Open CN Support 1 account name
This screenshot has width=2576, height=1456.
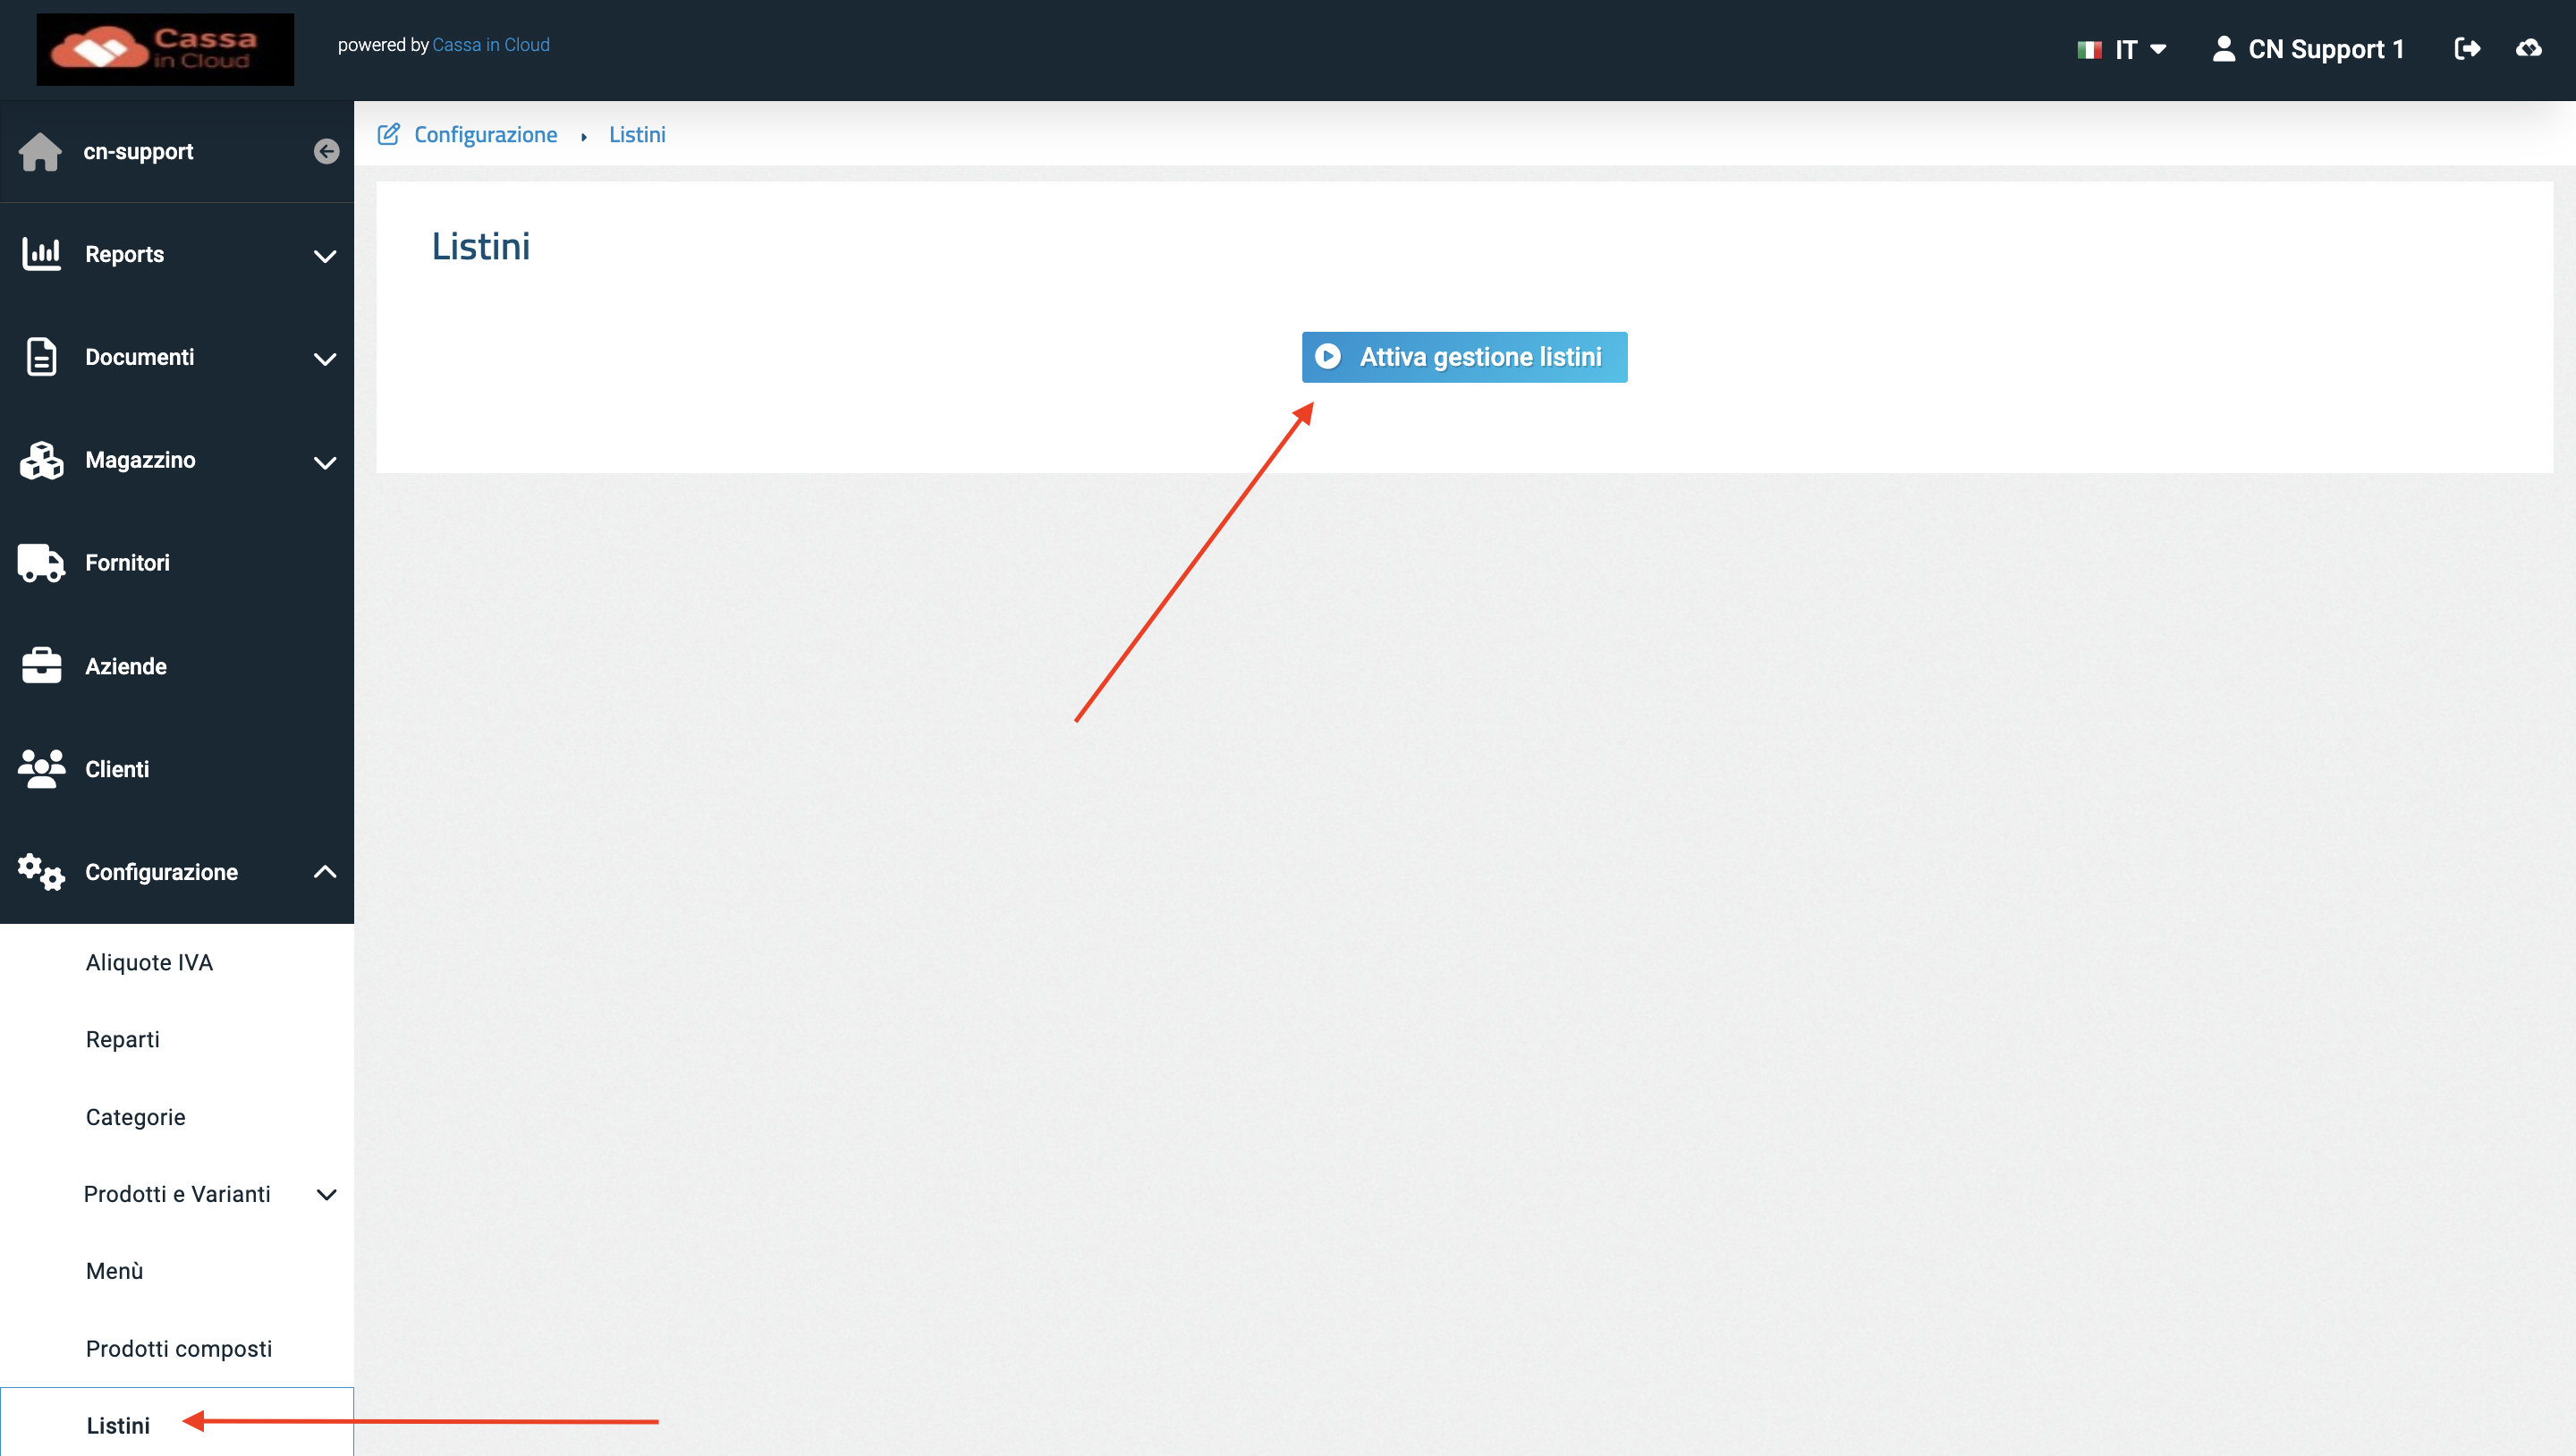tap(2326, 49)
